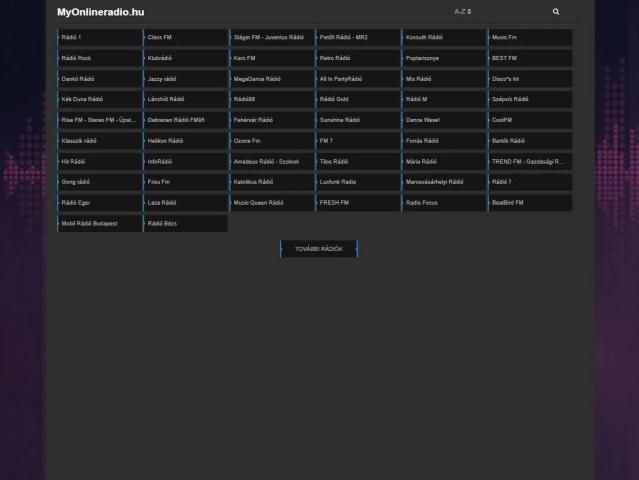
Task: Open the Sláger FM - Juventus Rádió tile
Action: pos(272,38)
